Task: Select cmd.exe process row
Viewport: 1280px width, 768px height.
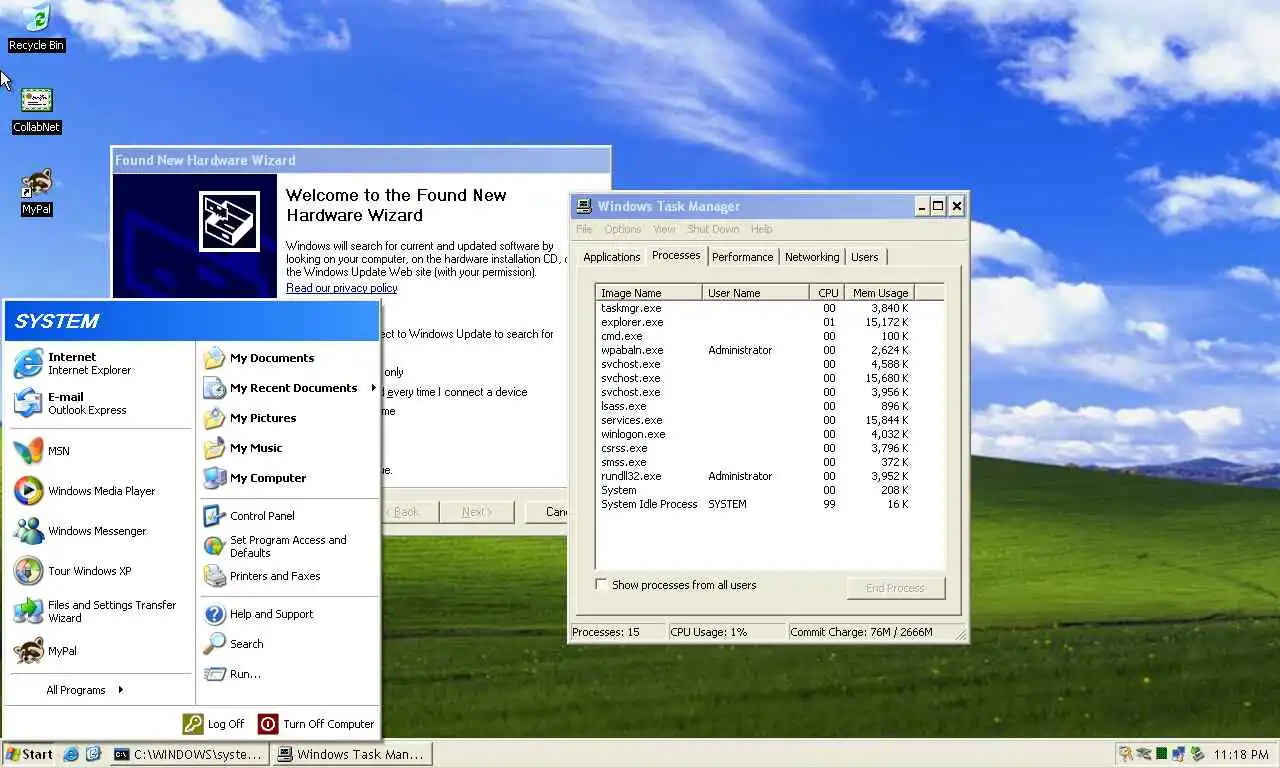Action: click(755, 336)
